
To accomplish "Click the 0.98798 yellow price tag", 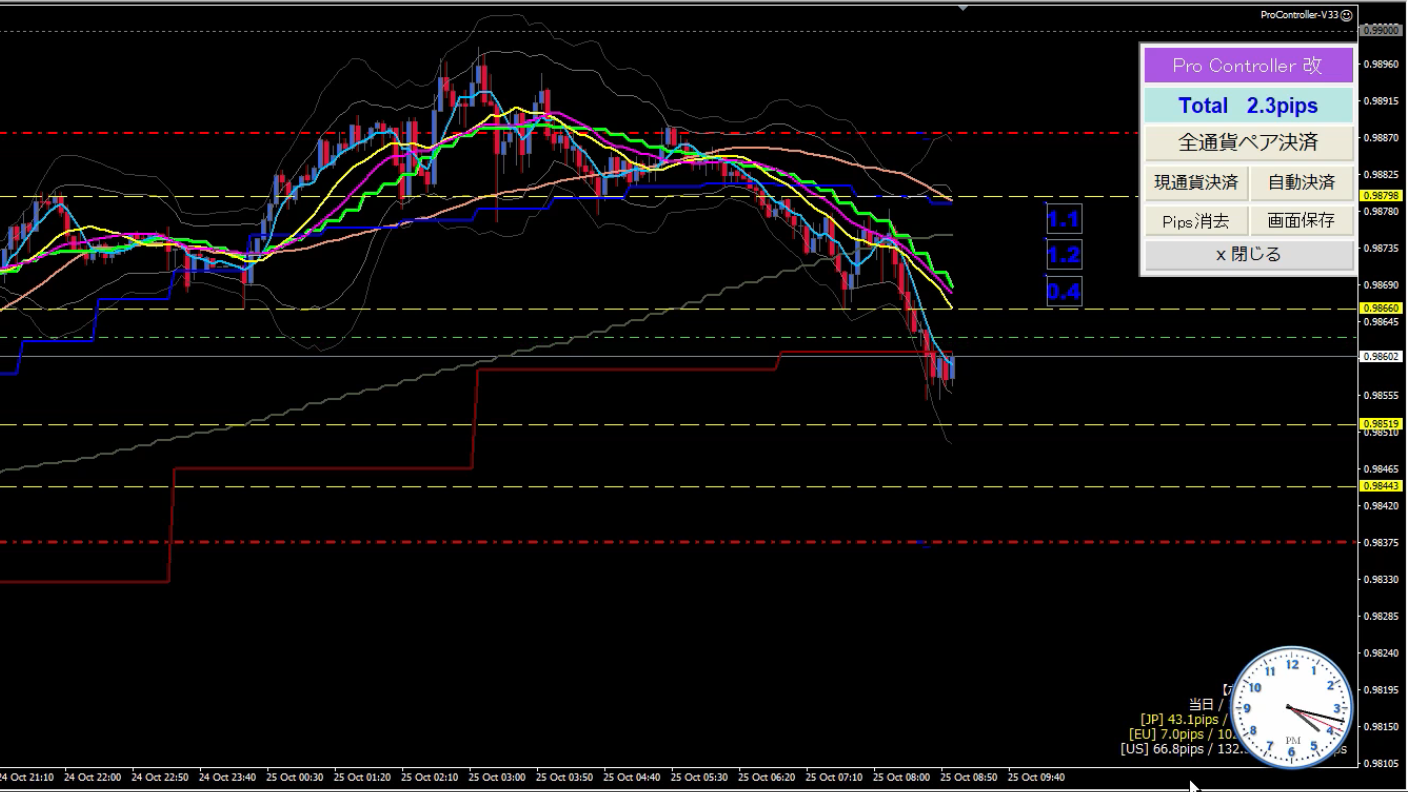I will click(1381, 196).
